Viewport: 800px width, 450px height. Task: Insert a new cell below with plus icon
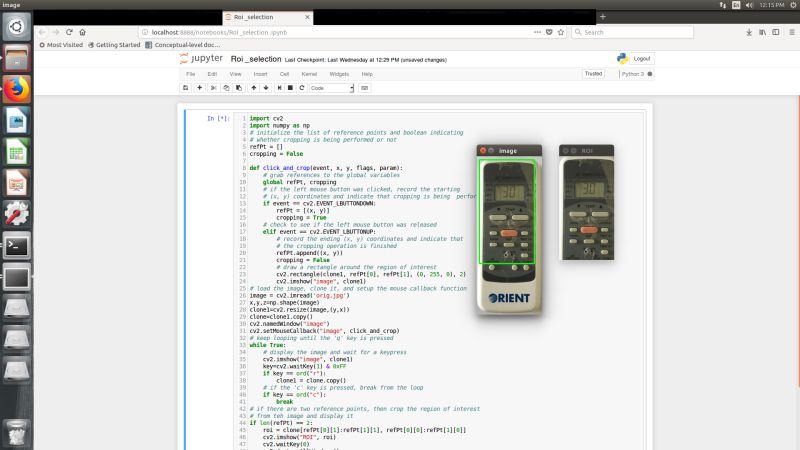pos(199,88)
